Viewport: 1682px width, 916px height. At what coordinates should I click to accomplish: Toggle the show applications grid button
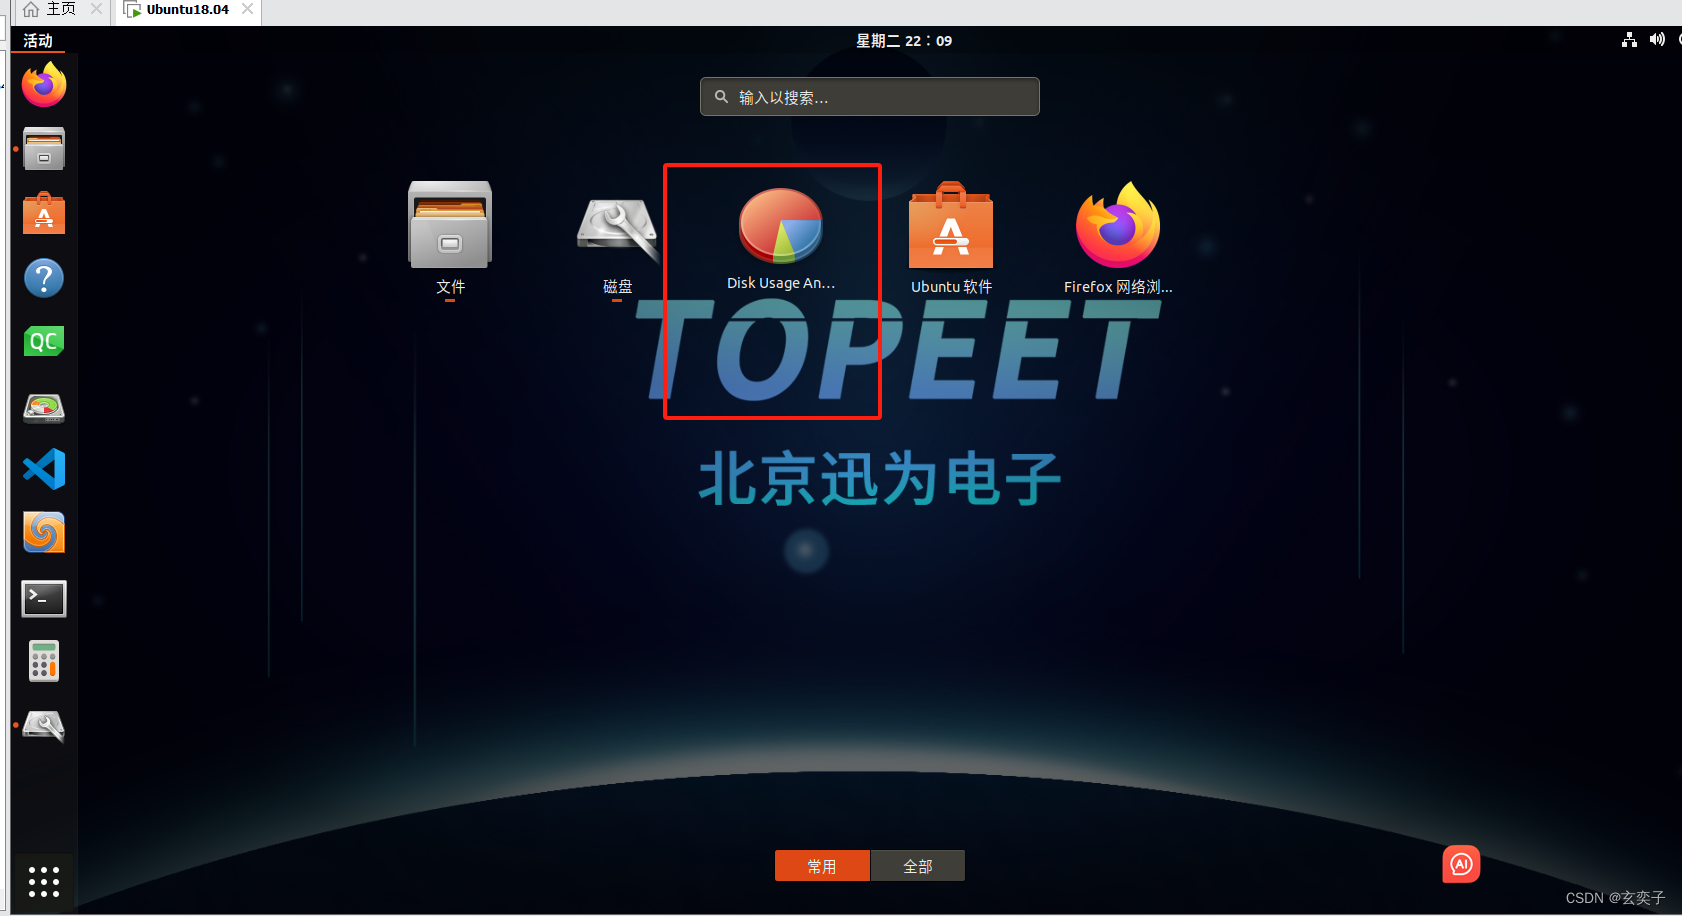tap(44, 881)
